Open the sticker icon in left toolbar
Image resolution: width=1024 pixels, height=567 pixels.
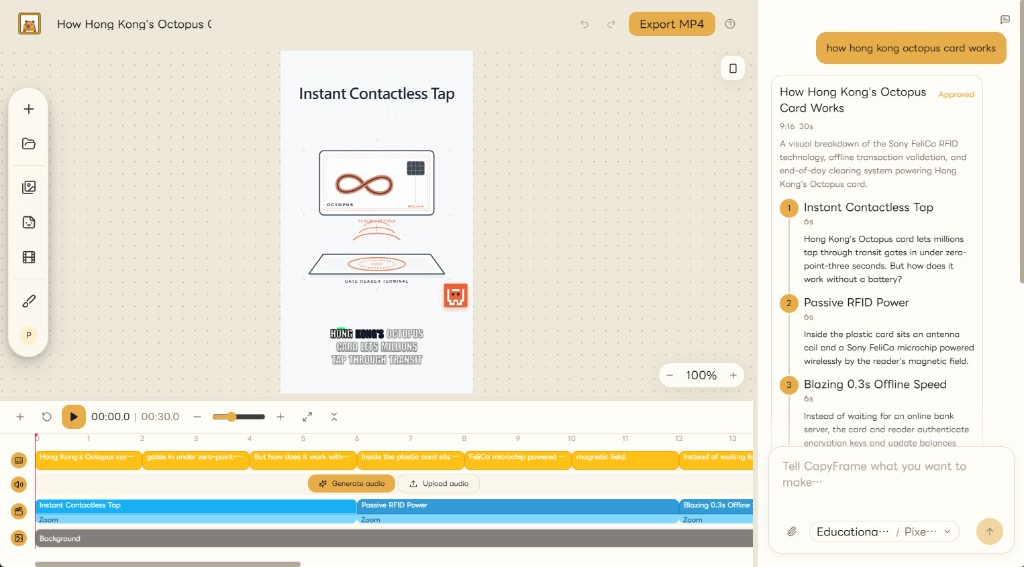coord(29,222)
